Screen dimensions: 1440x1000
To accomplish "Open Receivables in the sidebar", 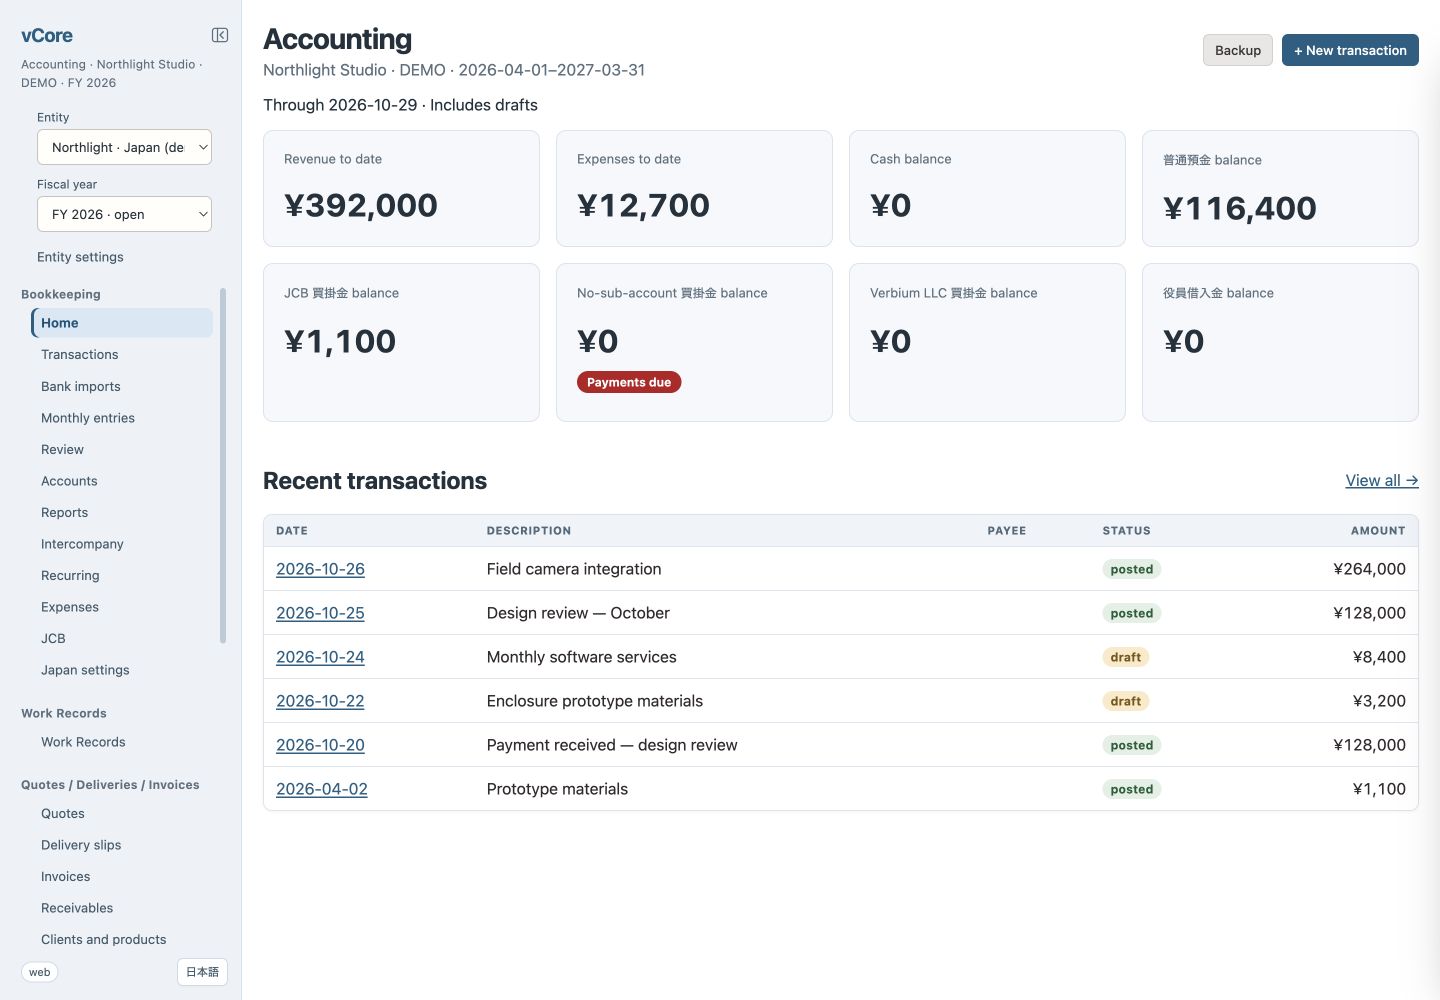I will [77, 908].
